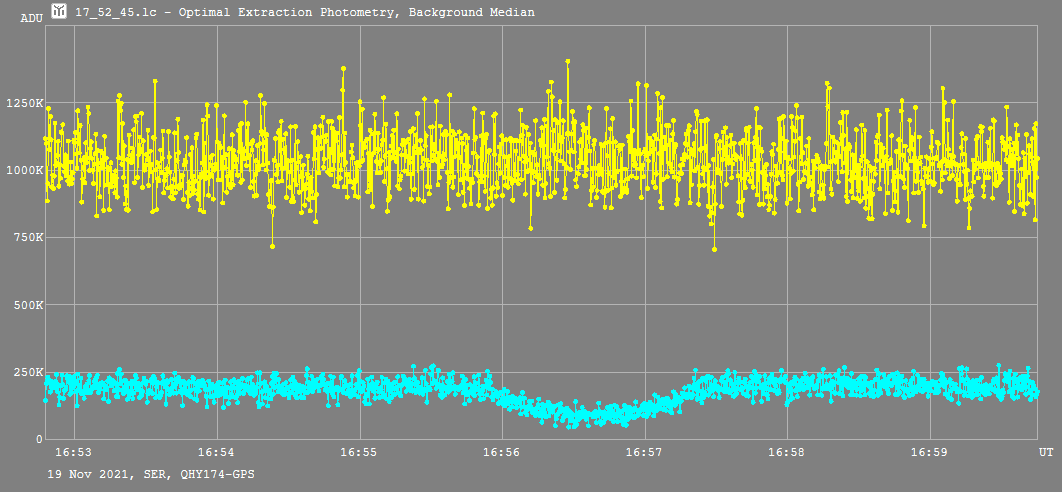Click the 0 label on the y-axis

39,439
